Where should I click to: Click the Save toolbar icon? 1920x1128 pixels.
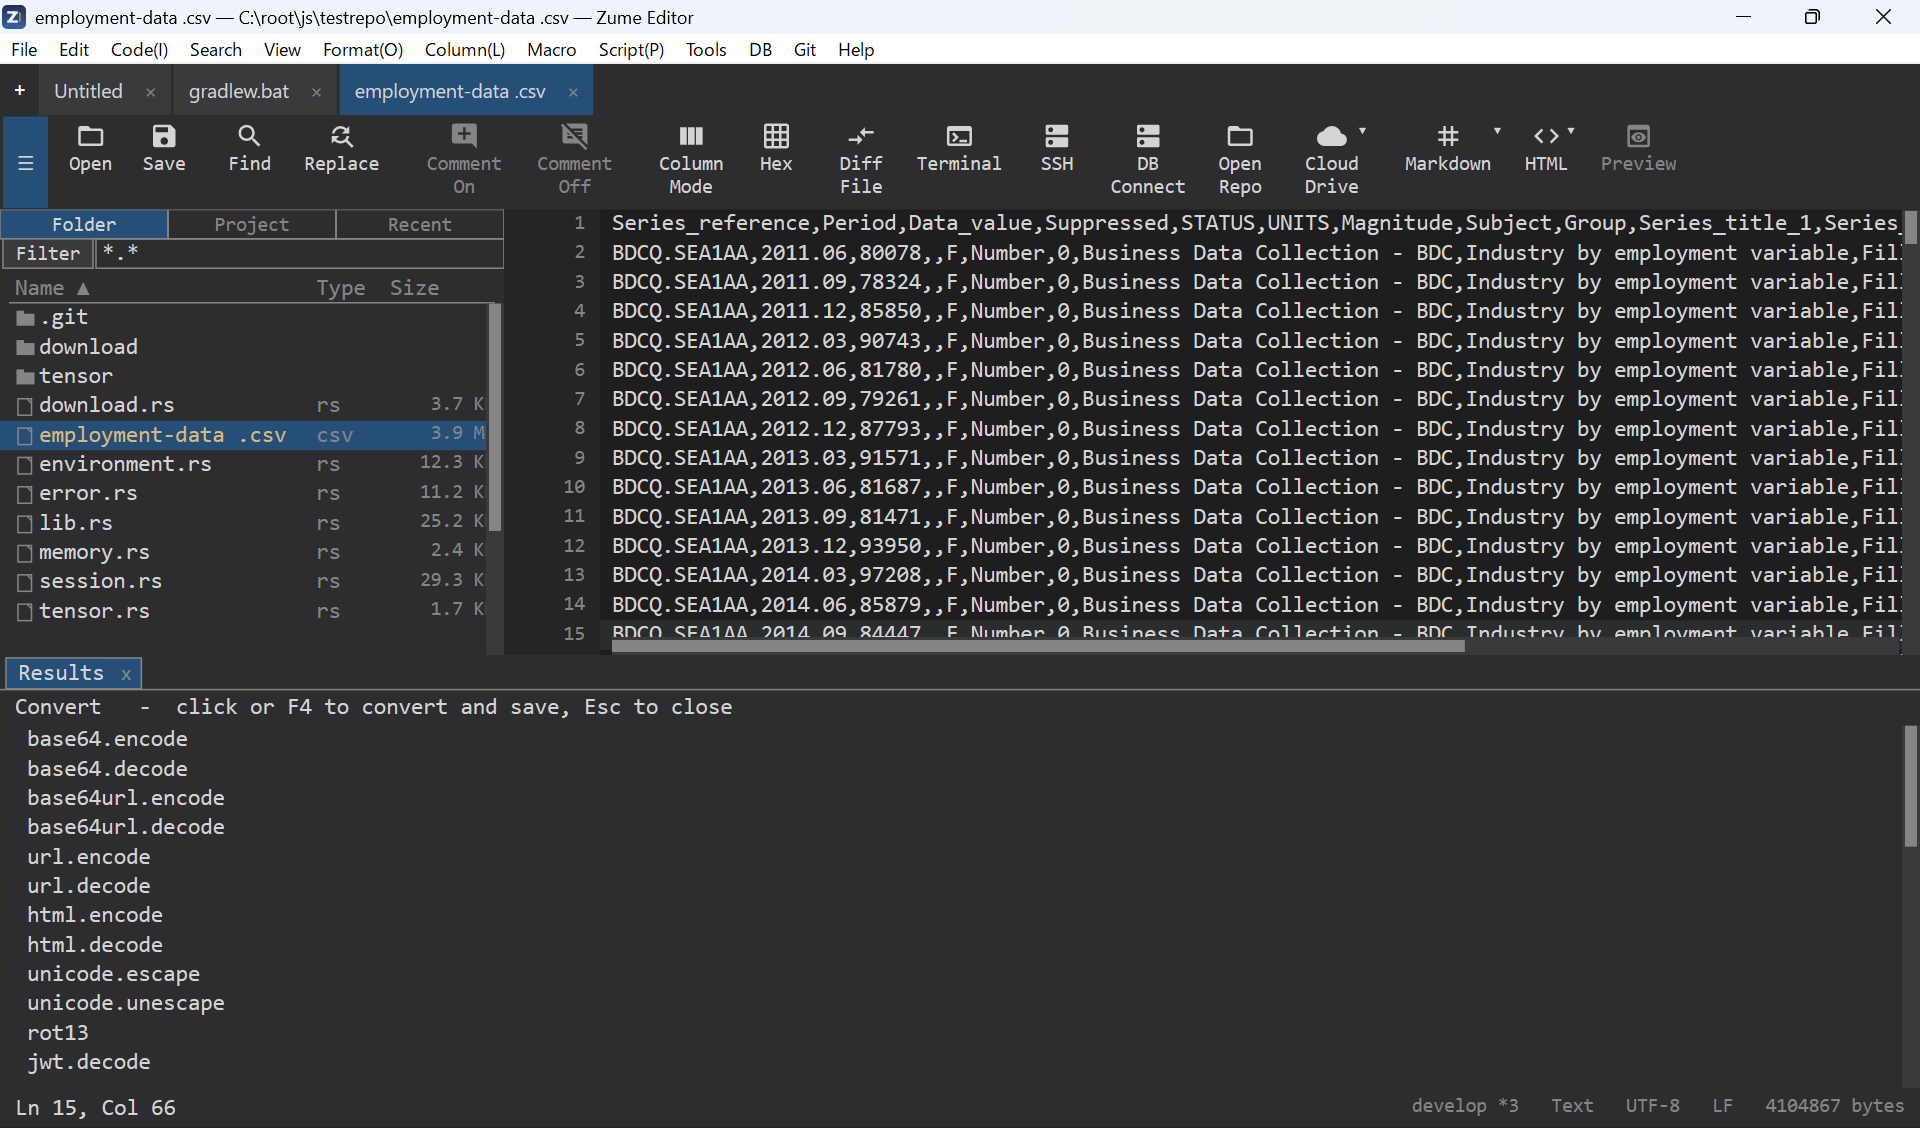tap(164, 149)
